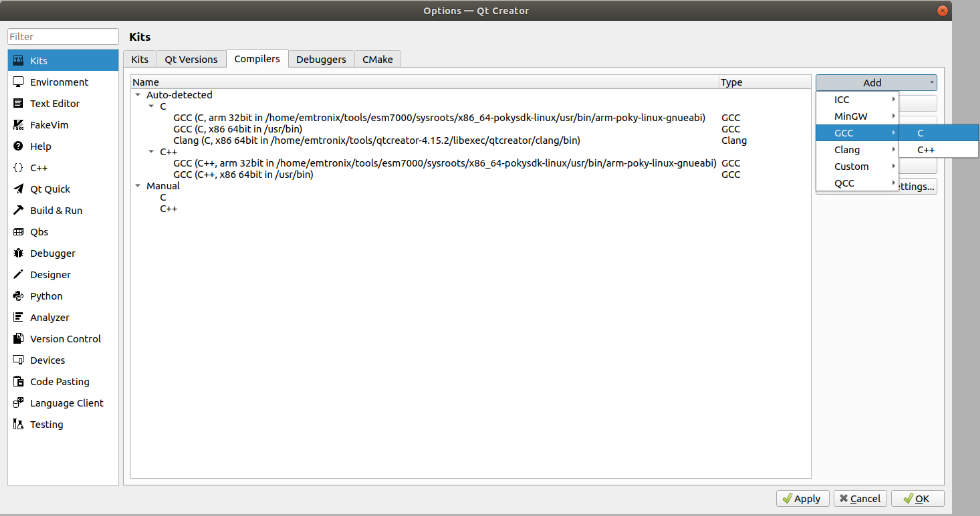The width and height of the screenshot is (980, 516).
Task: Sort by the Type column header
Action: [765, 82]
